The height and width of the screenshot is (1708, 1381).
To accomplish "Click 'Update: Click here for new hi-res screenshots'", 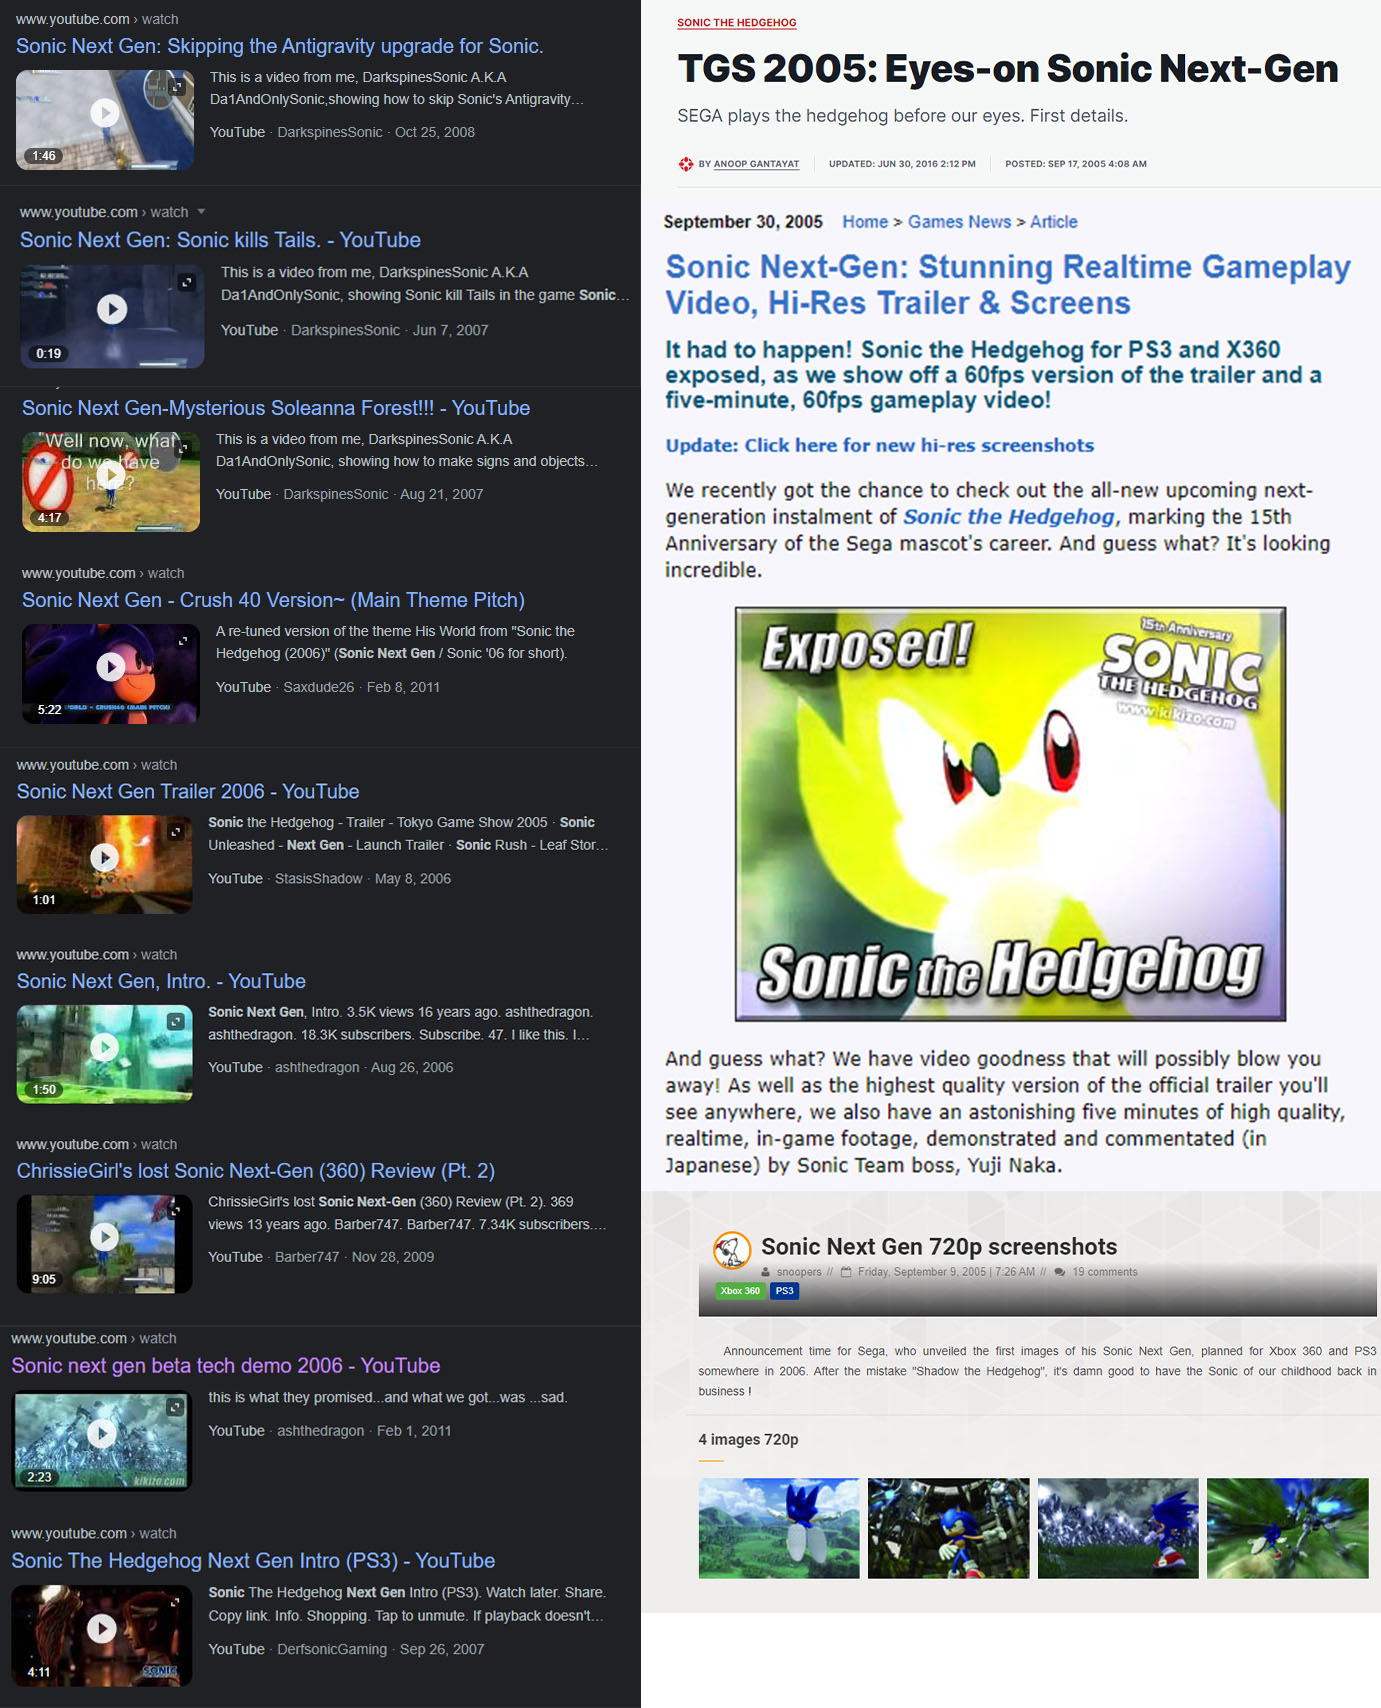I will coord(880,446).
